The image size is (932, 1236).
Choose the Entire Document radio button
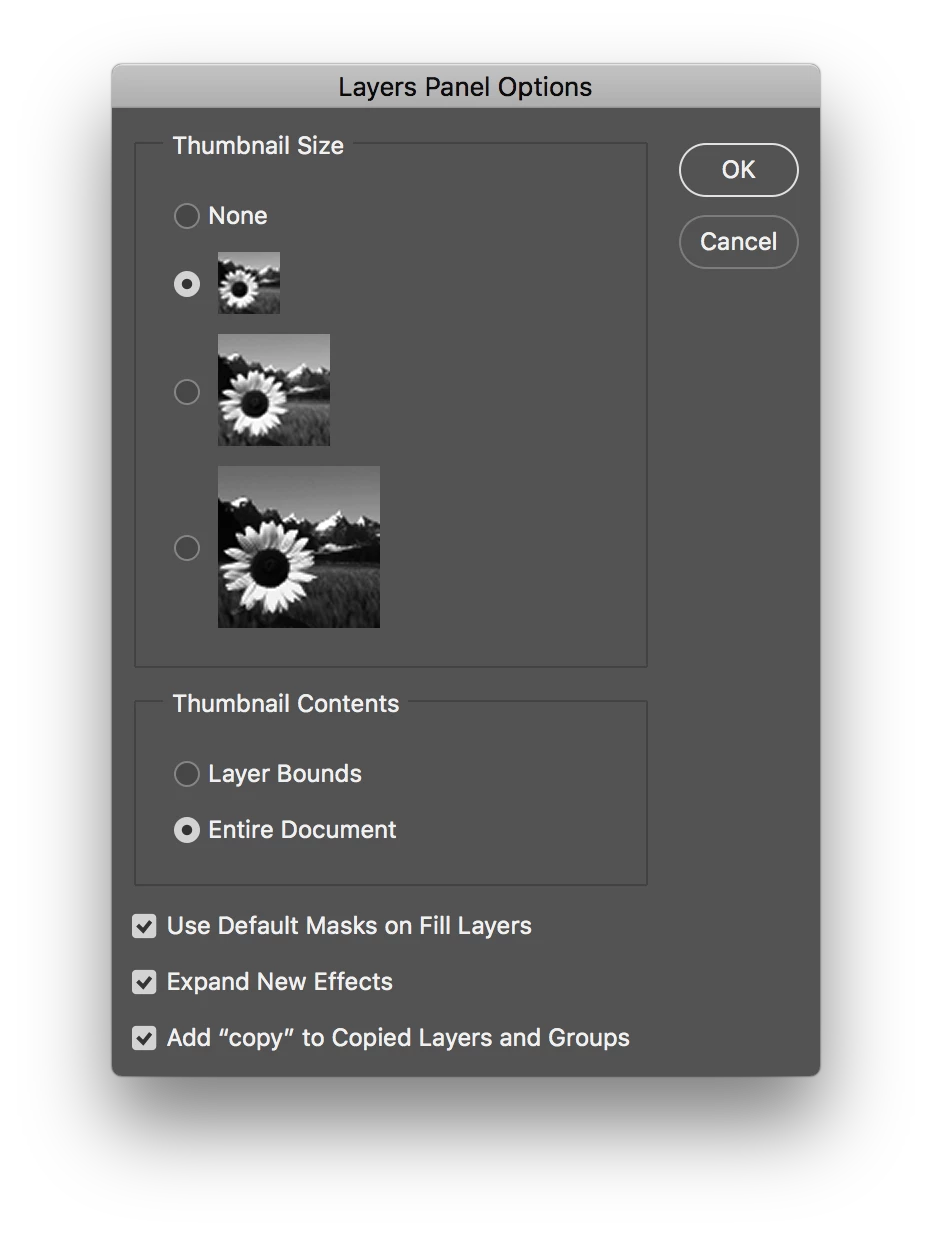pyautogui.click(x=187, y=830)
